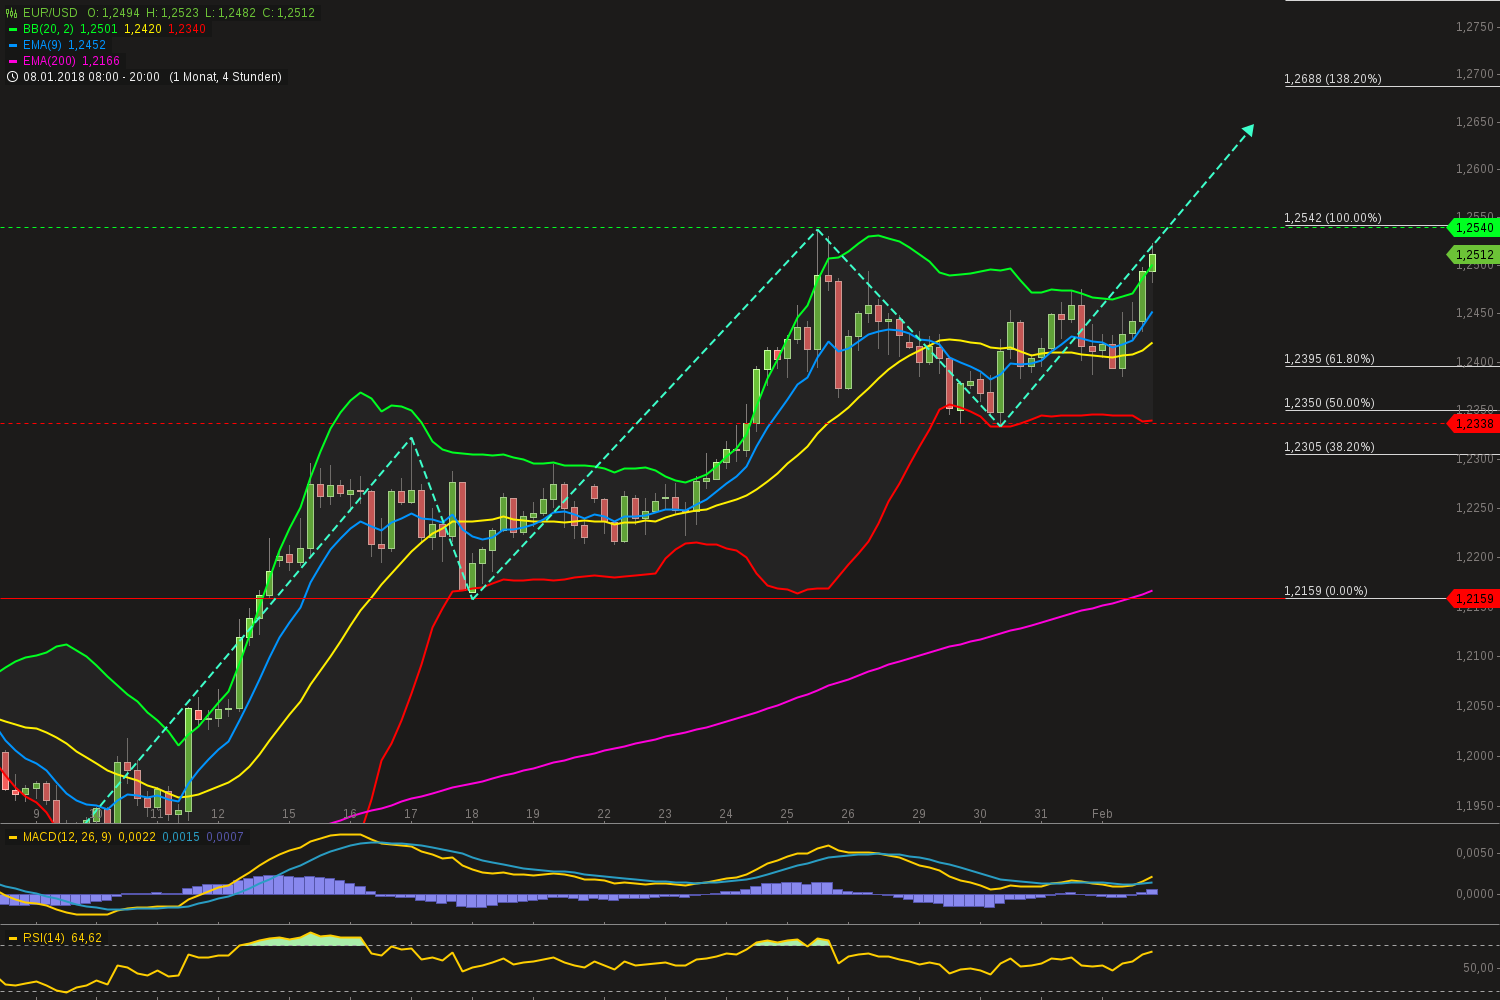
Task: Click the EMA(200) indicator label
Action: point(50,61)
